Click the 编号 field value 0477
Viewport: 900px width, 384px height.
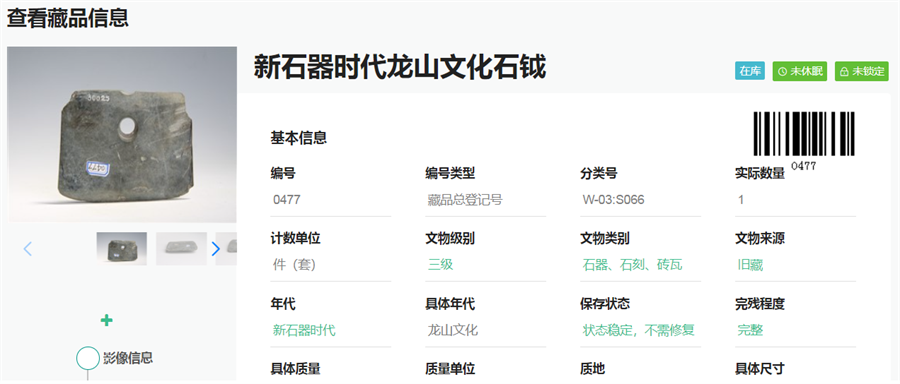(x=287, y=200)
